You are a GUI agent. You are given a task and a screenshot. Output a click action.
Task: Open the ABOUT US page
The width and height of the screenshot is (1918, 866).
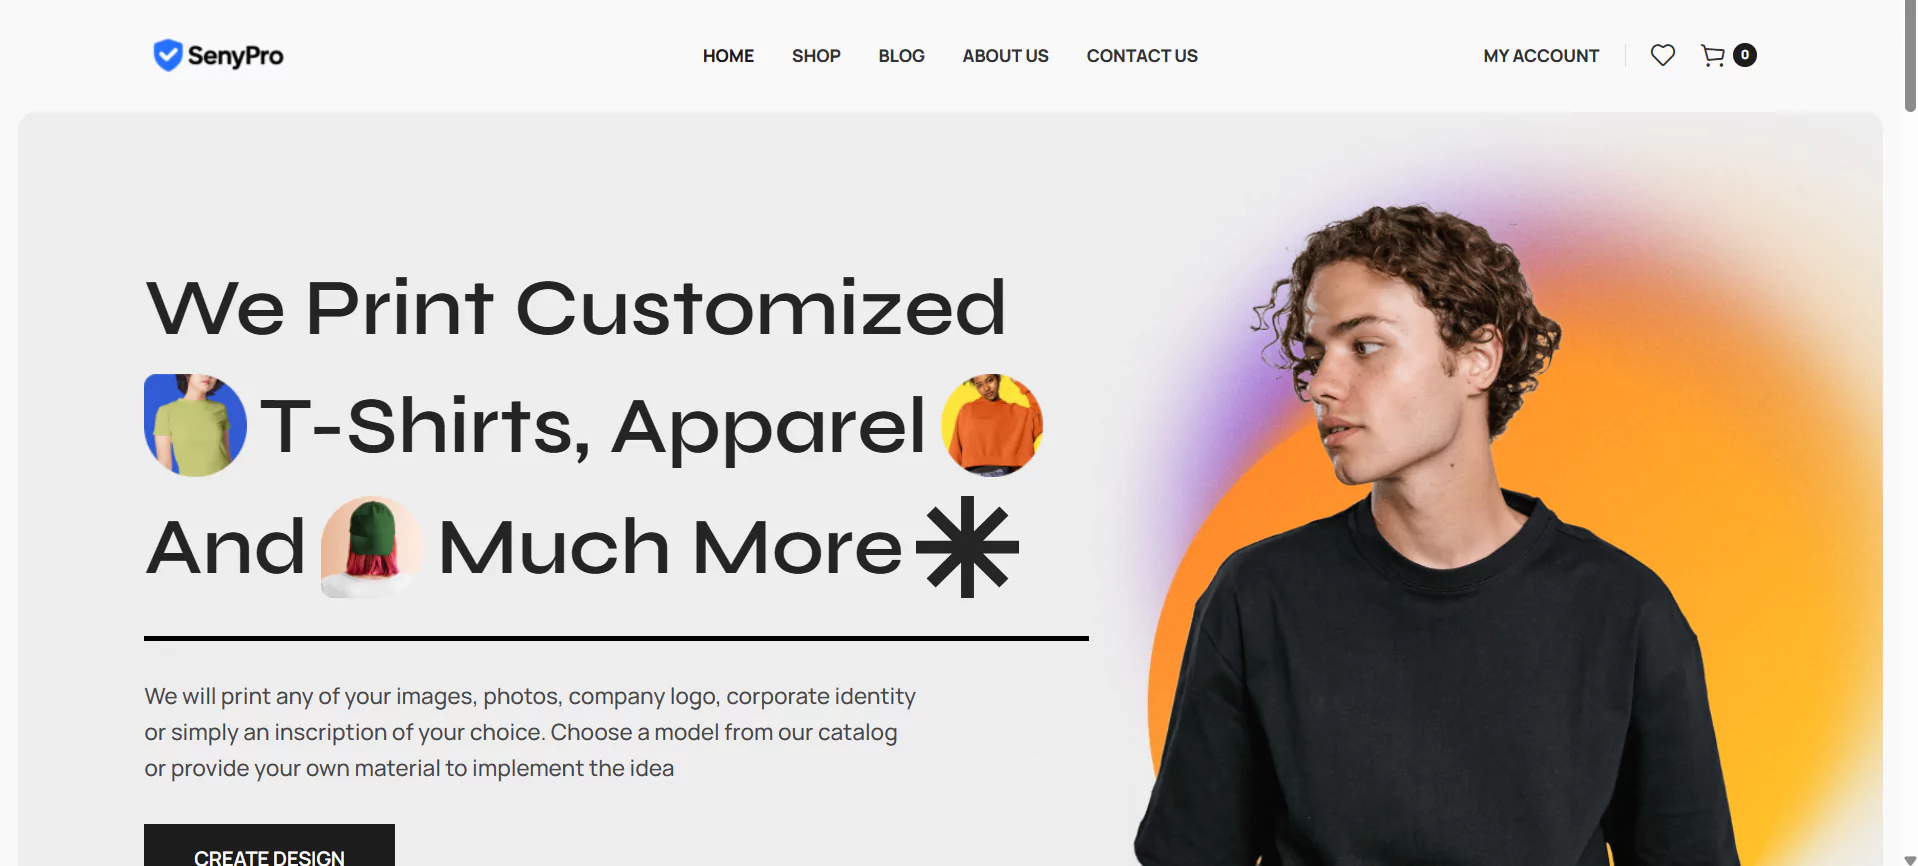[x=1005, y=56]
